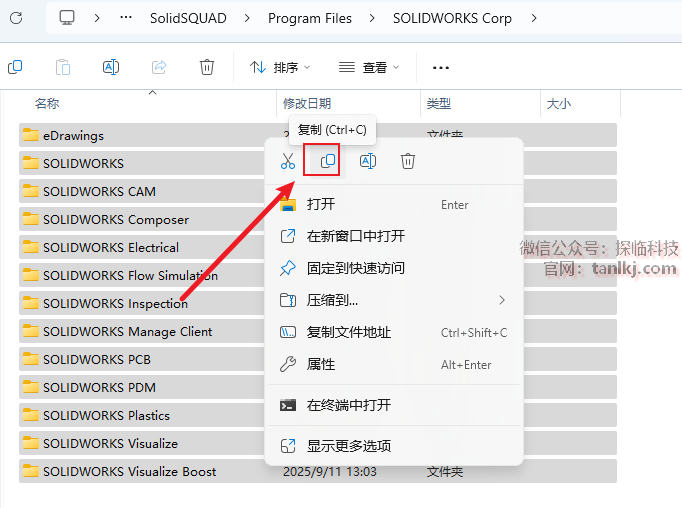This screenshot has width=682, height=508.
Task: Click the folder icon beside SOLIDWORKS Plastics
Action: pos(30,415)
